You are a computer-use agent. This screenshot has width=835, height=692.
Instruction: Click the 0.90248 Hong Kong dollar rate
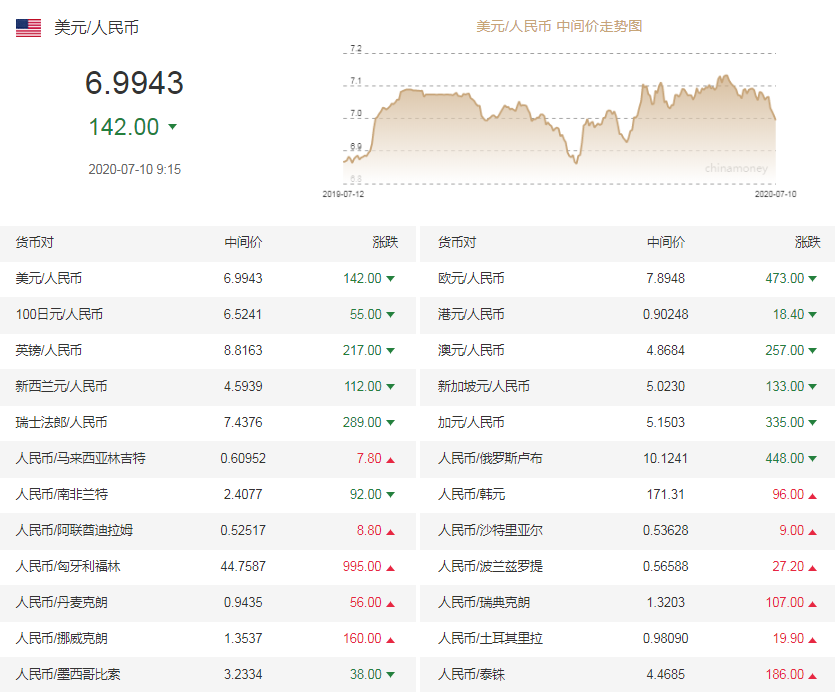pyautogui.click(x=666, y=314)
